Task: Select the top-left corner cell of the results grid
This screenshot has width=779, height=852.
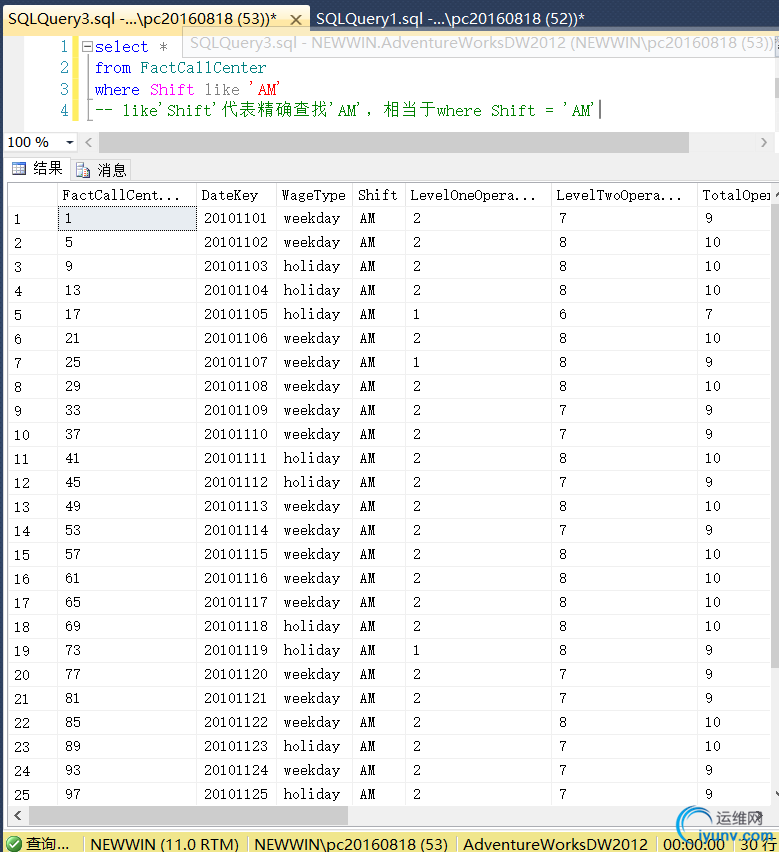Action: pyautogui.click(x=33, y=195)
